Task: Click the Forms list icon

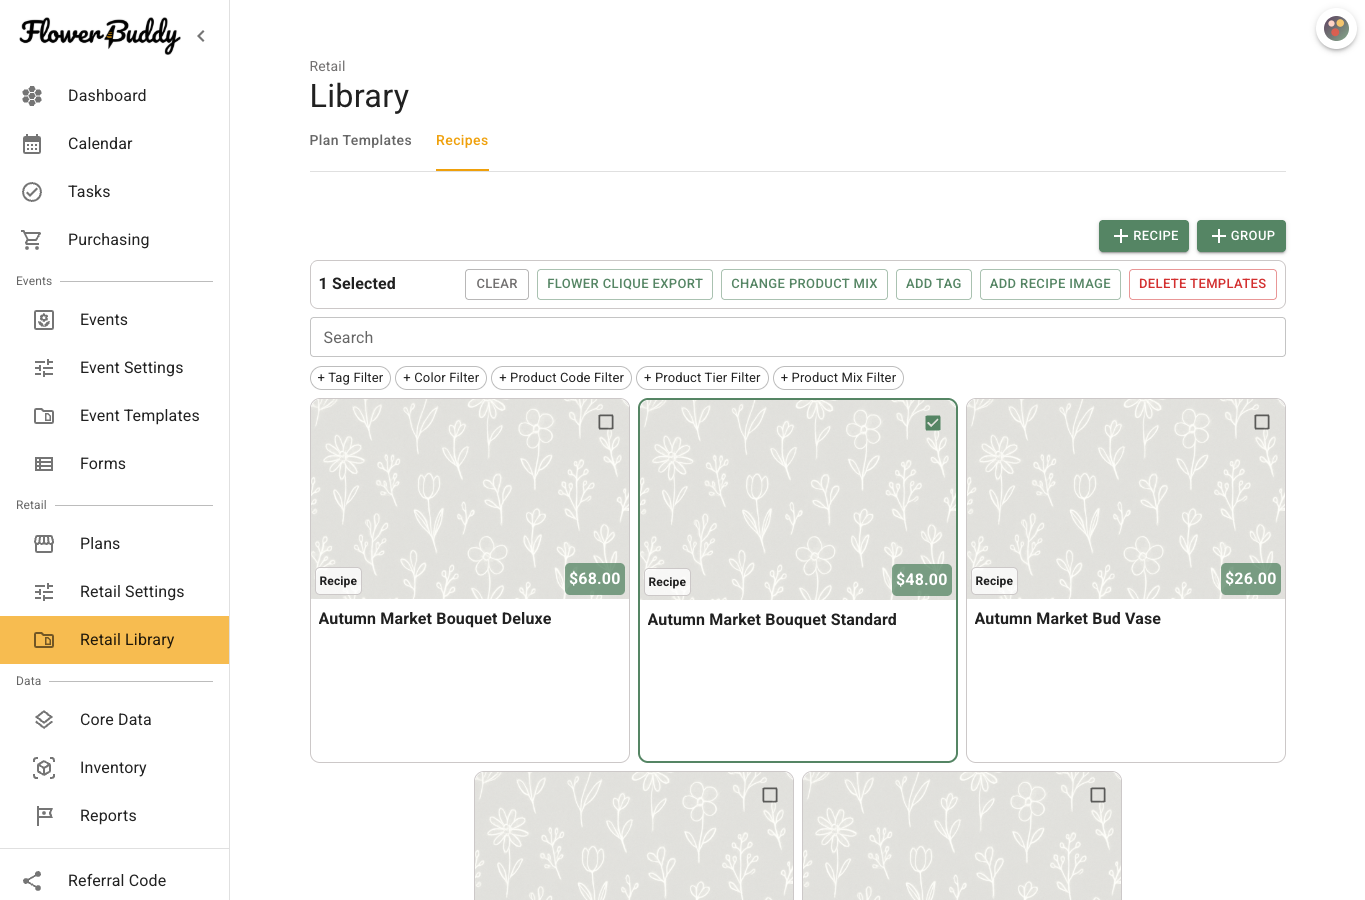Action: [x=44, y=464]
